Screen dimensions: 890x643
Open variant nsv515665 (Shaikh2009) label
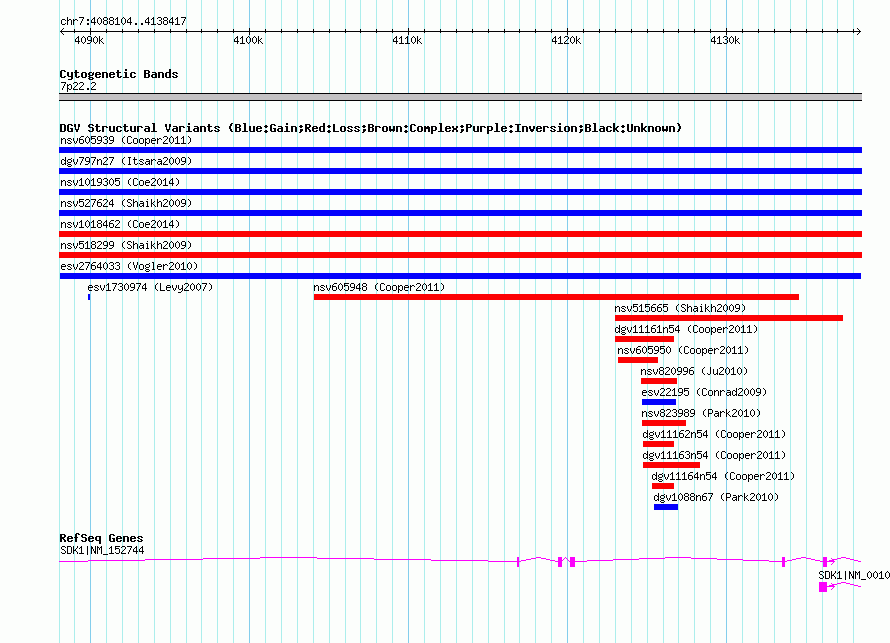[679, 308]
